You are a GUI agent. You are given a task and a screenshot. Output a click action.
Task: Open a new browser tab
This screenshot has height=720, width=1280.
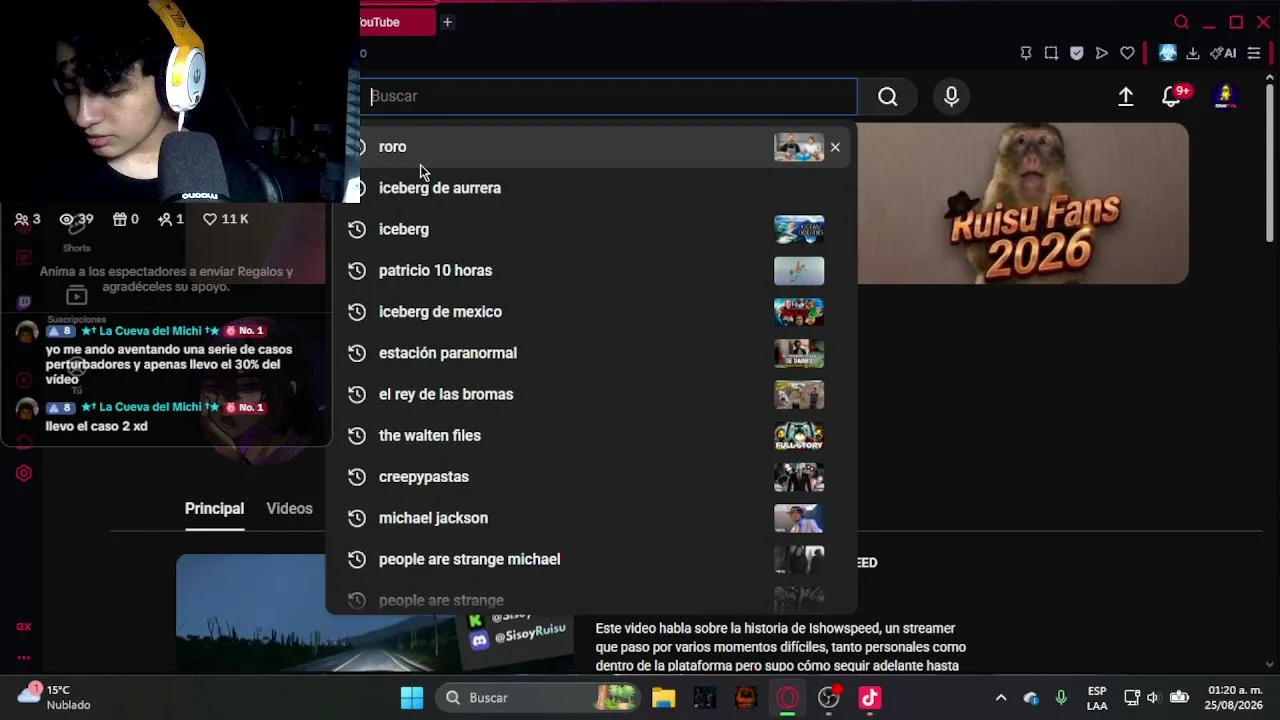pyautogui.click(x=447, y=22)
